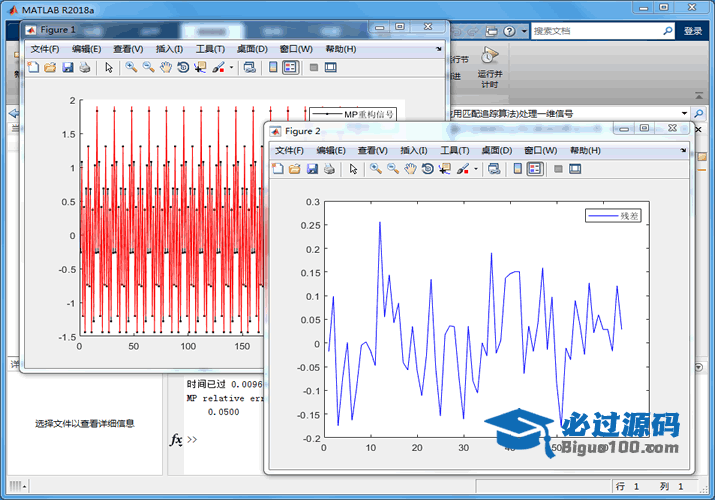
Task: Click Link Plot icon in Figure 1 toolbar
Action: click(x=249, y=67)
